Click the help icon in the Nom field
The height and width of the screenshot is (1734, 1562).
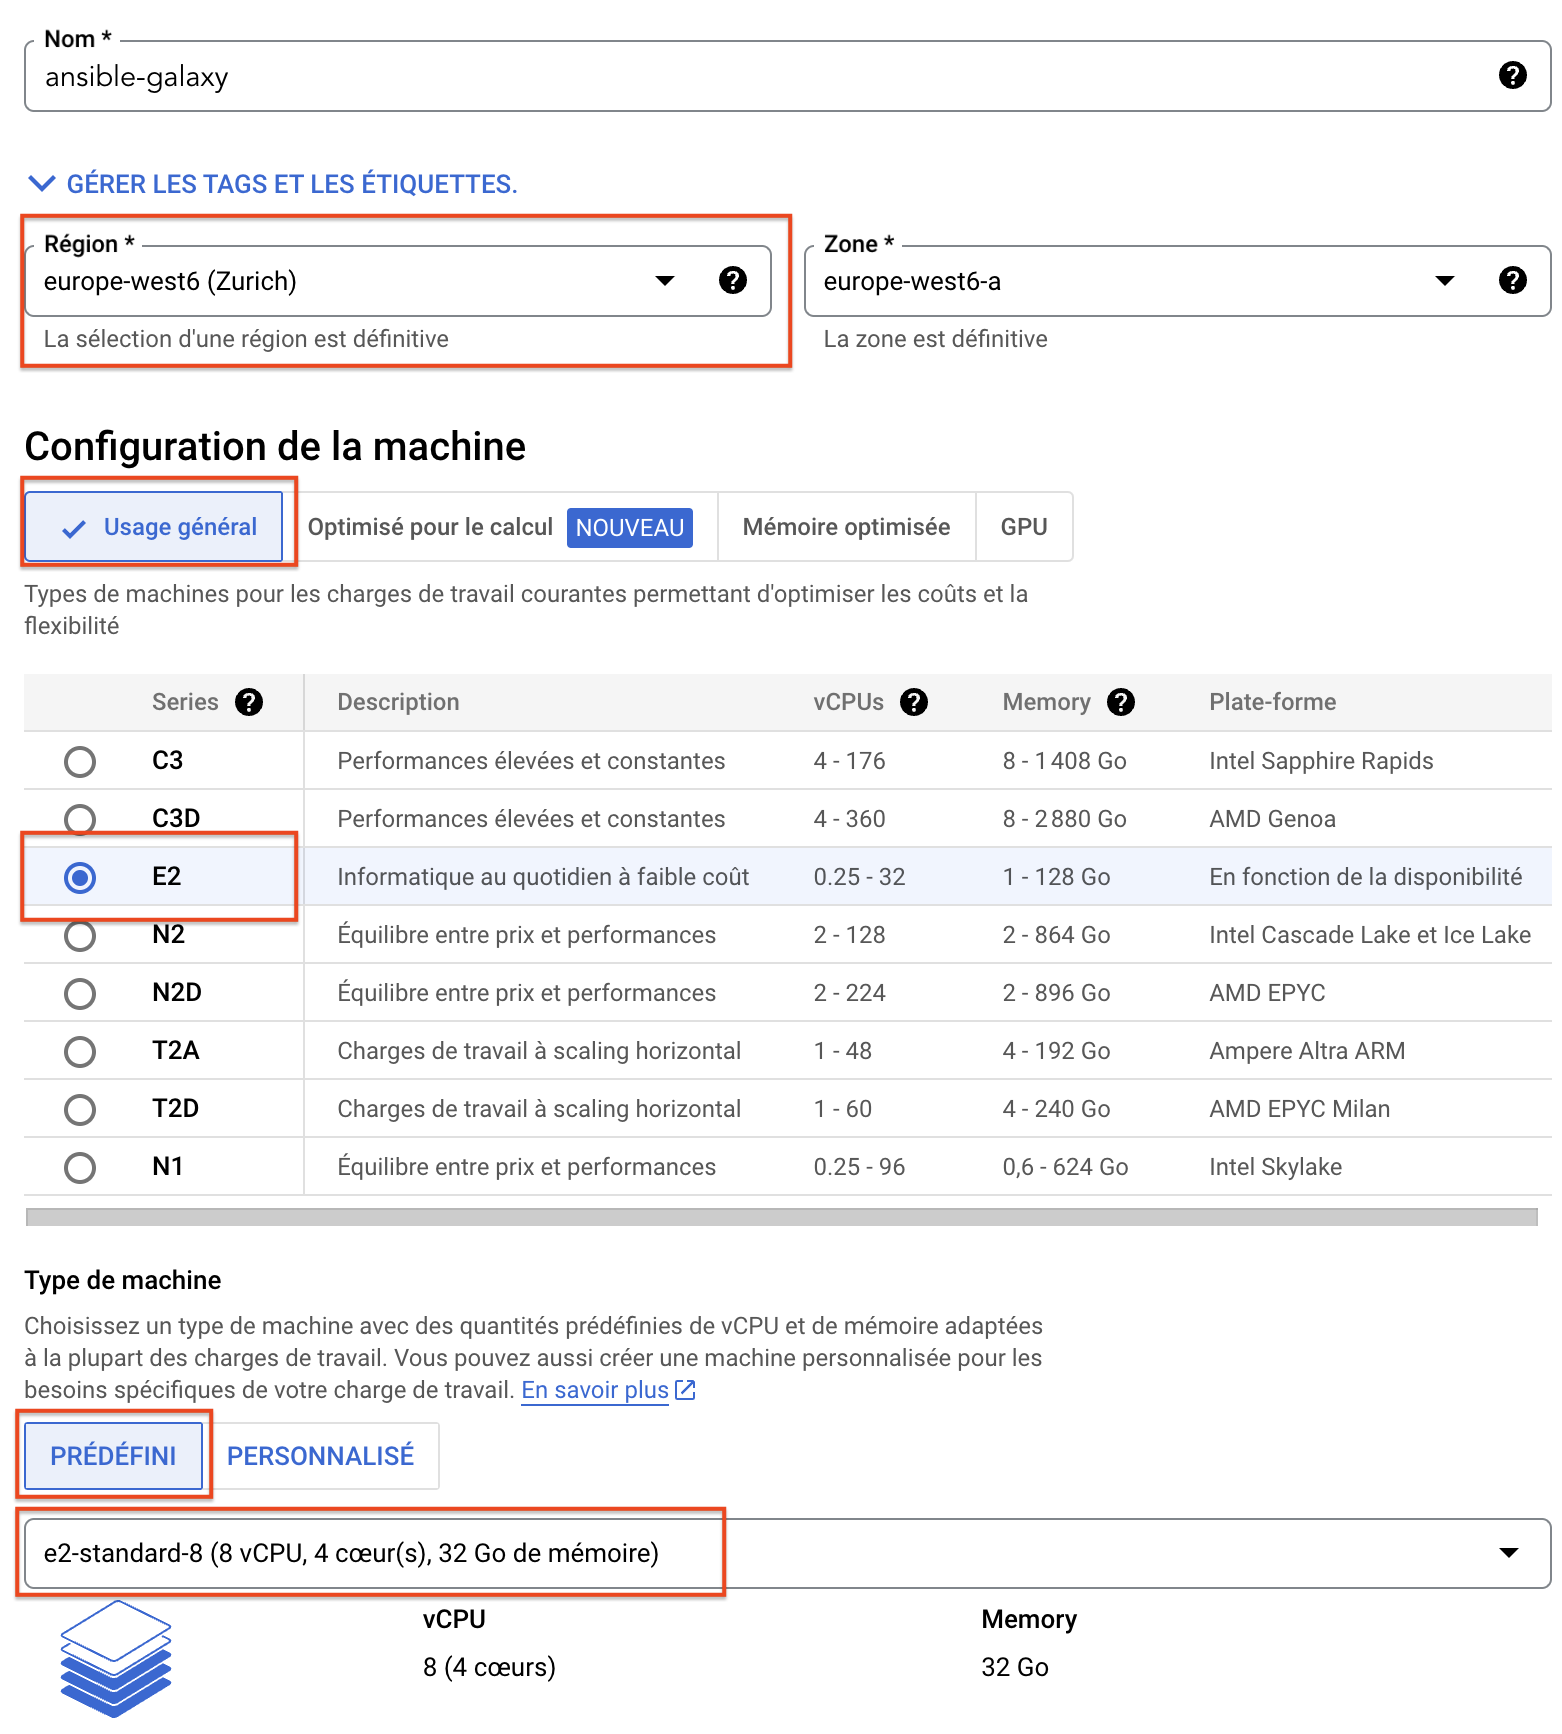click(x=1512, y=75)
